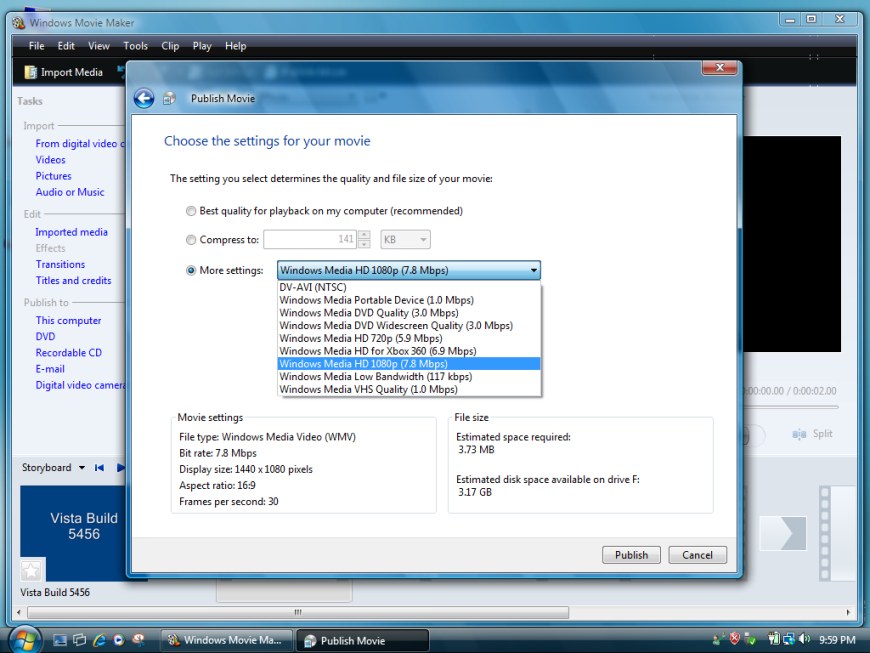
Task: Click the red security shield tray icon
Action: [x=735, y=639]
